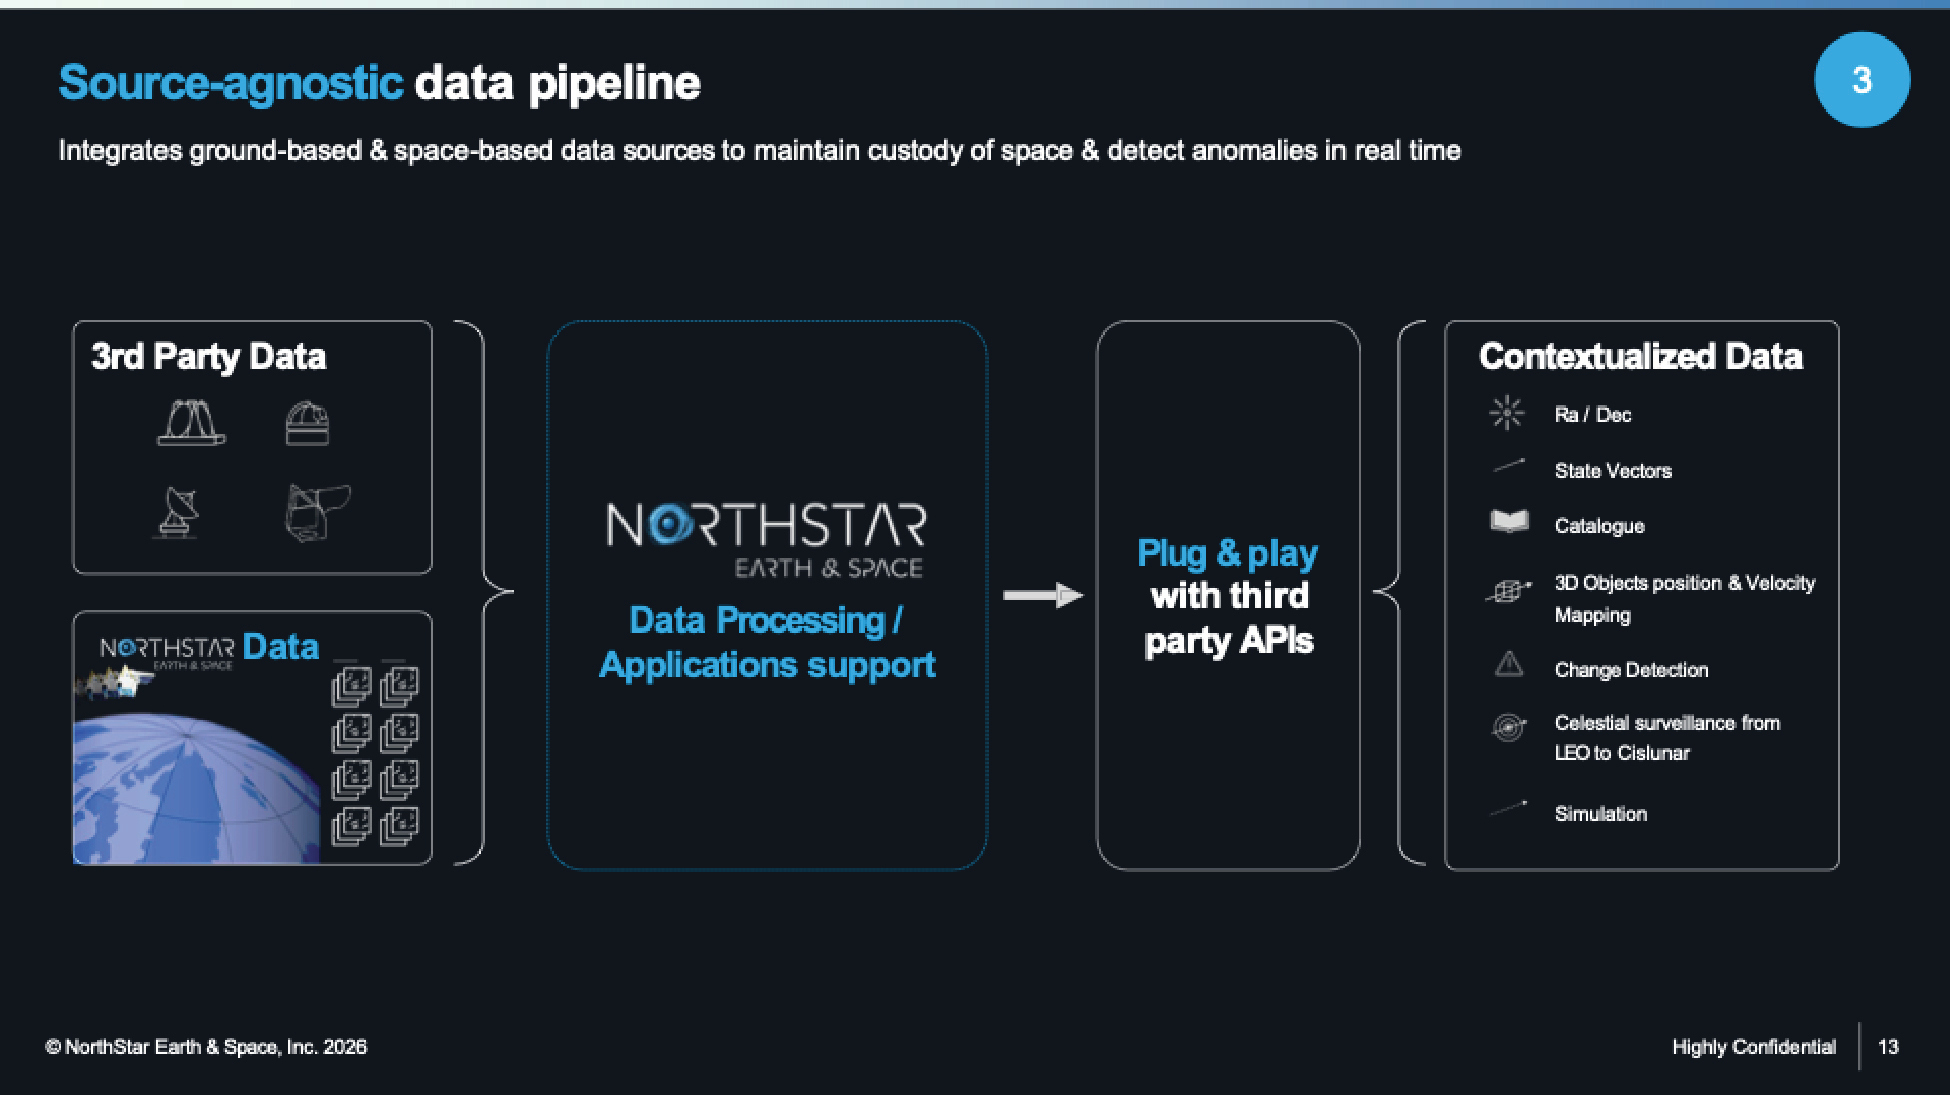The image size is (1950, 1095).
Task: Click the "Contextualized Data" heading
Action: tap(1641, 357)
